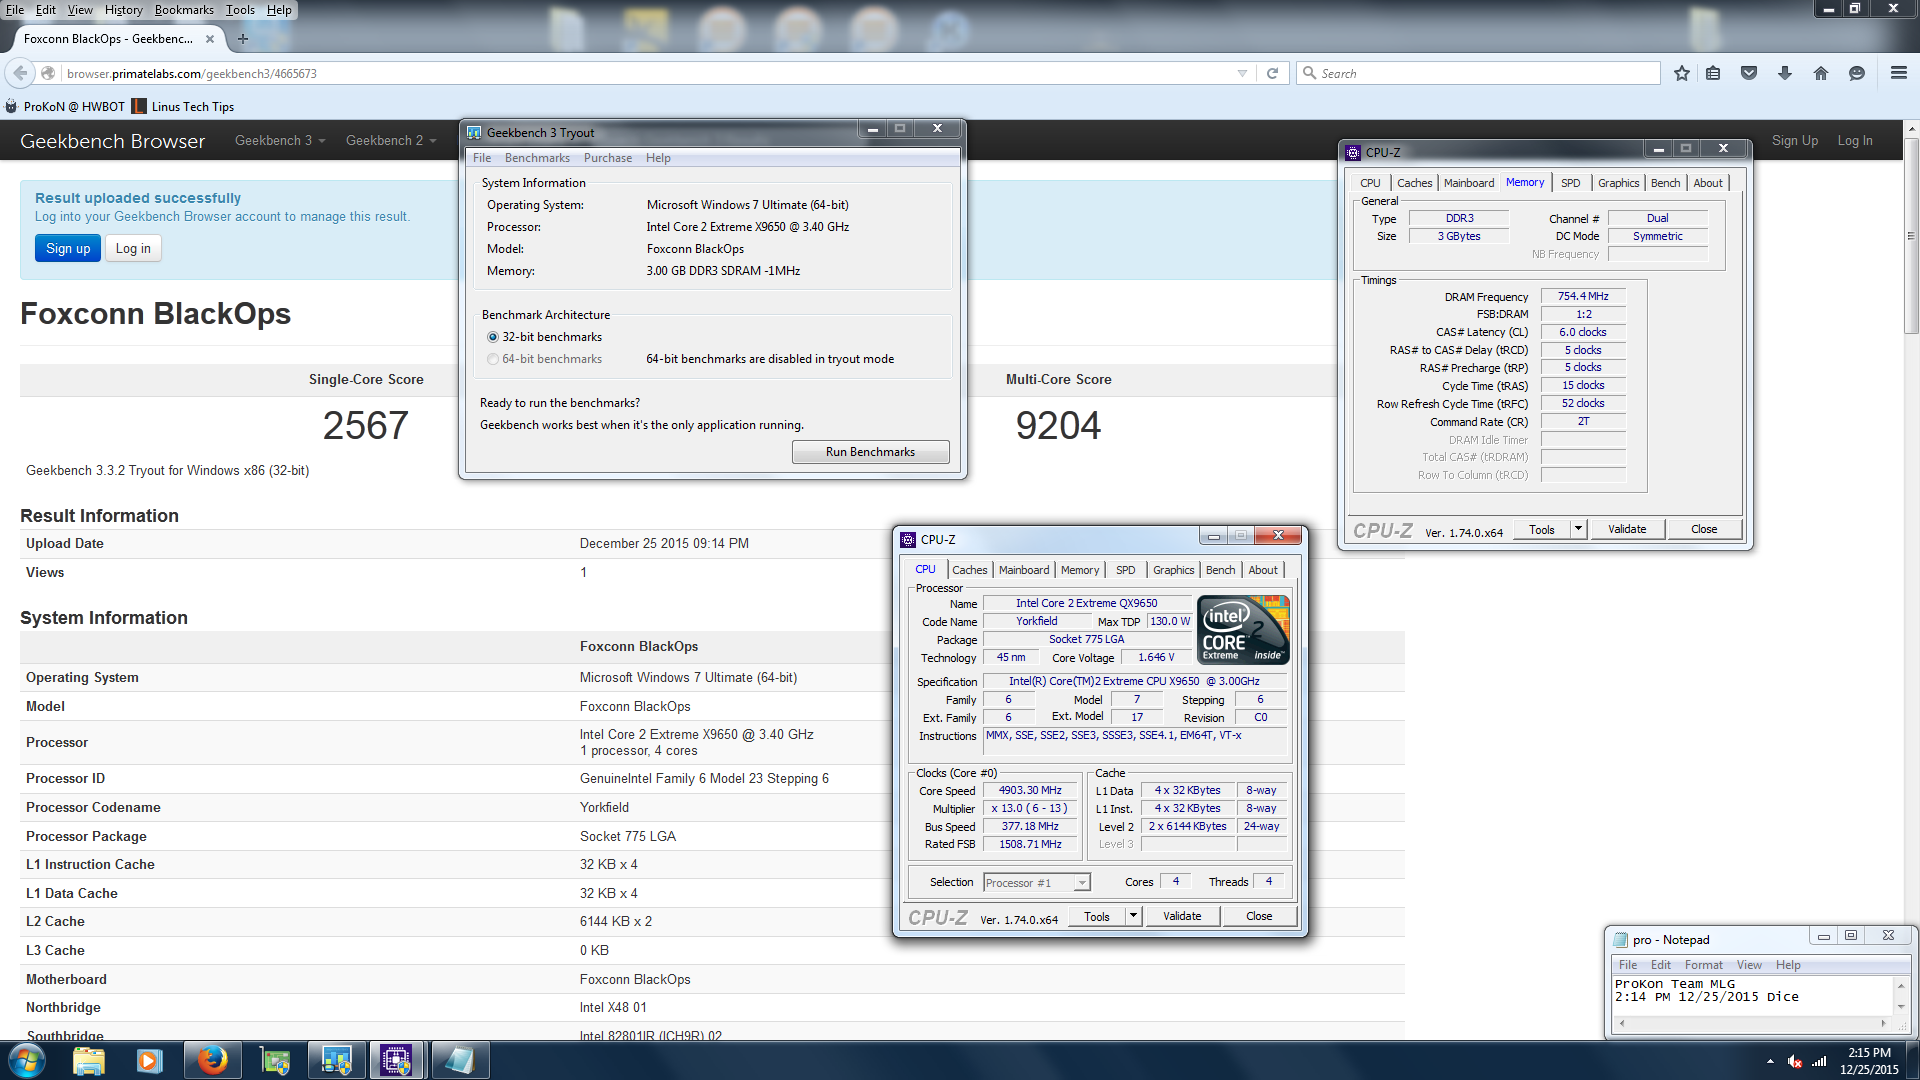Open the chat bubble icon in toolbar
This screenshot has height=1080, width=1920.
click(1857, 73)
